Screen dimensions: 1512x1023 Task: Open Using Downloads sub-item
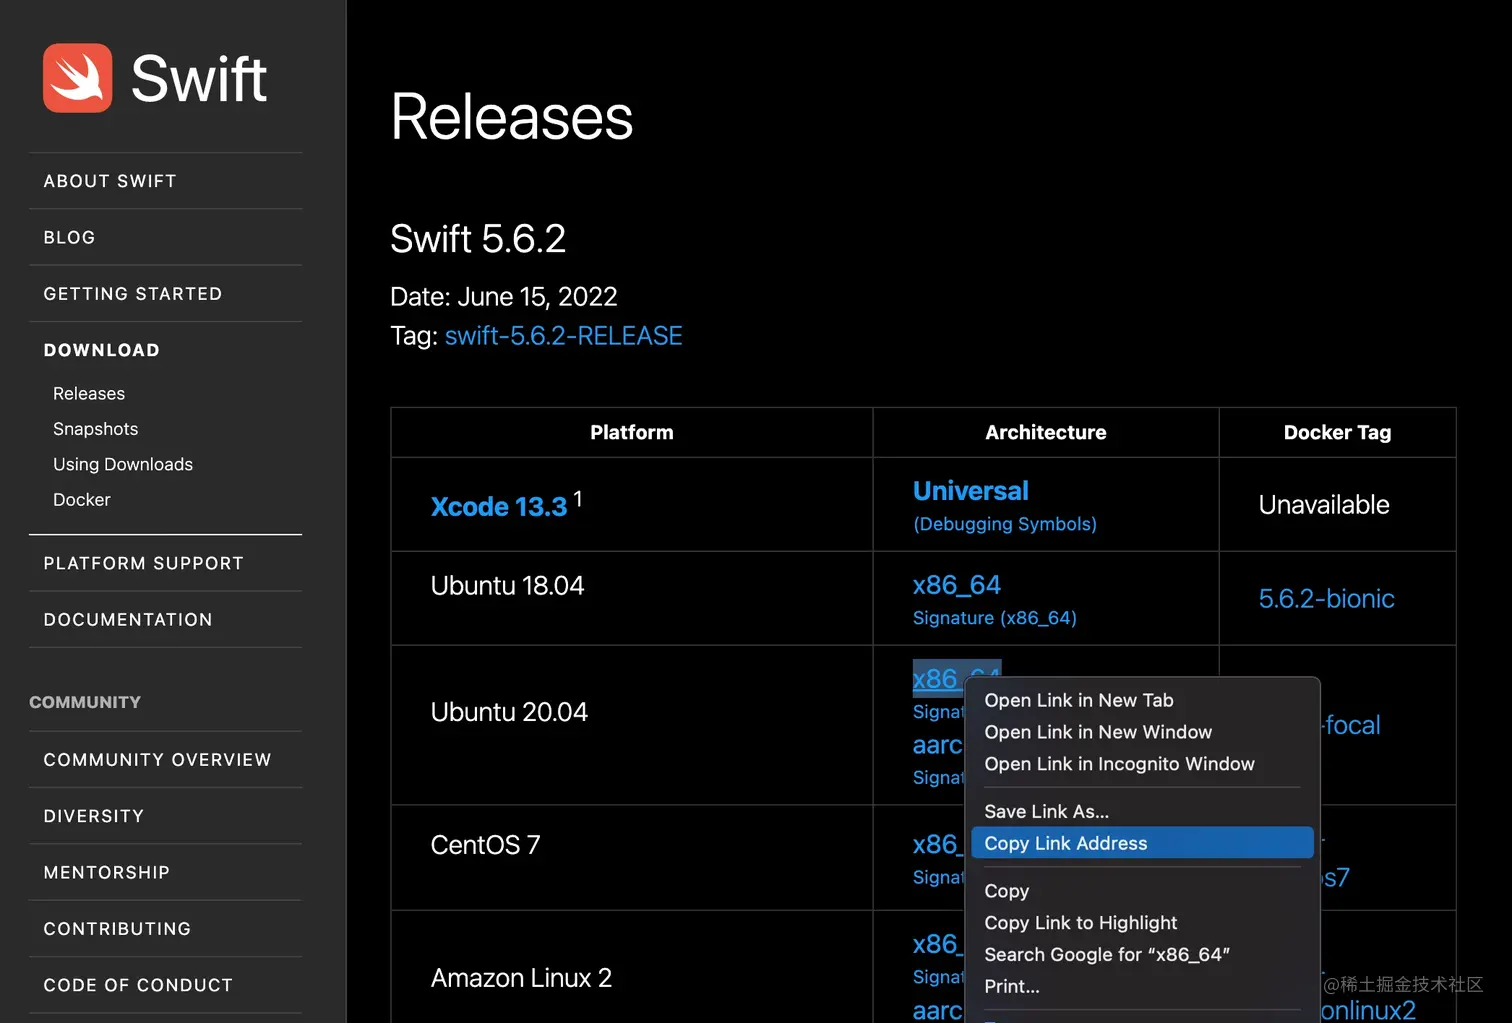point(123,464)
